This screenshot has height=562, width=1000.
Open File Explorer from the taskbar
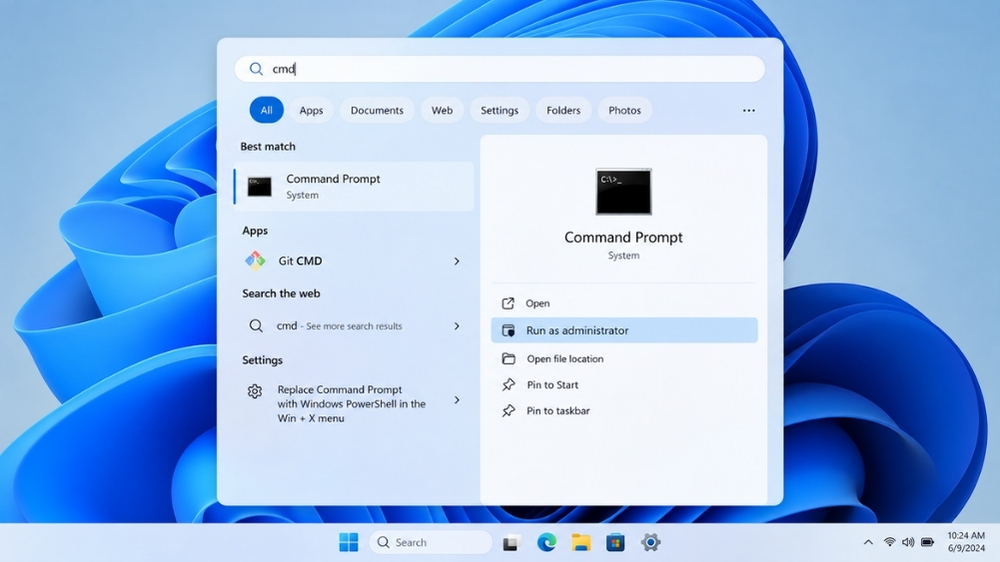[x=581, y=542]
